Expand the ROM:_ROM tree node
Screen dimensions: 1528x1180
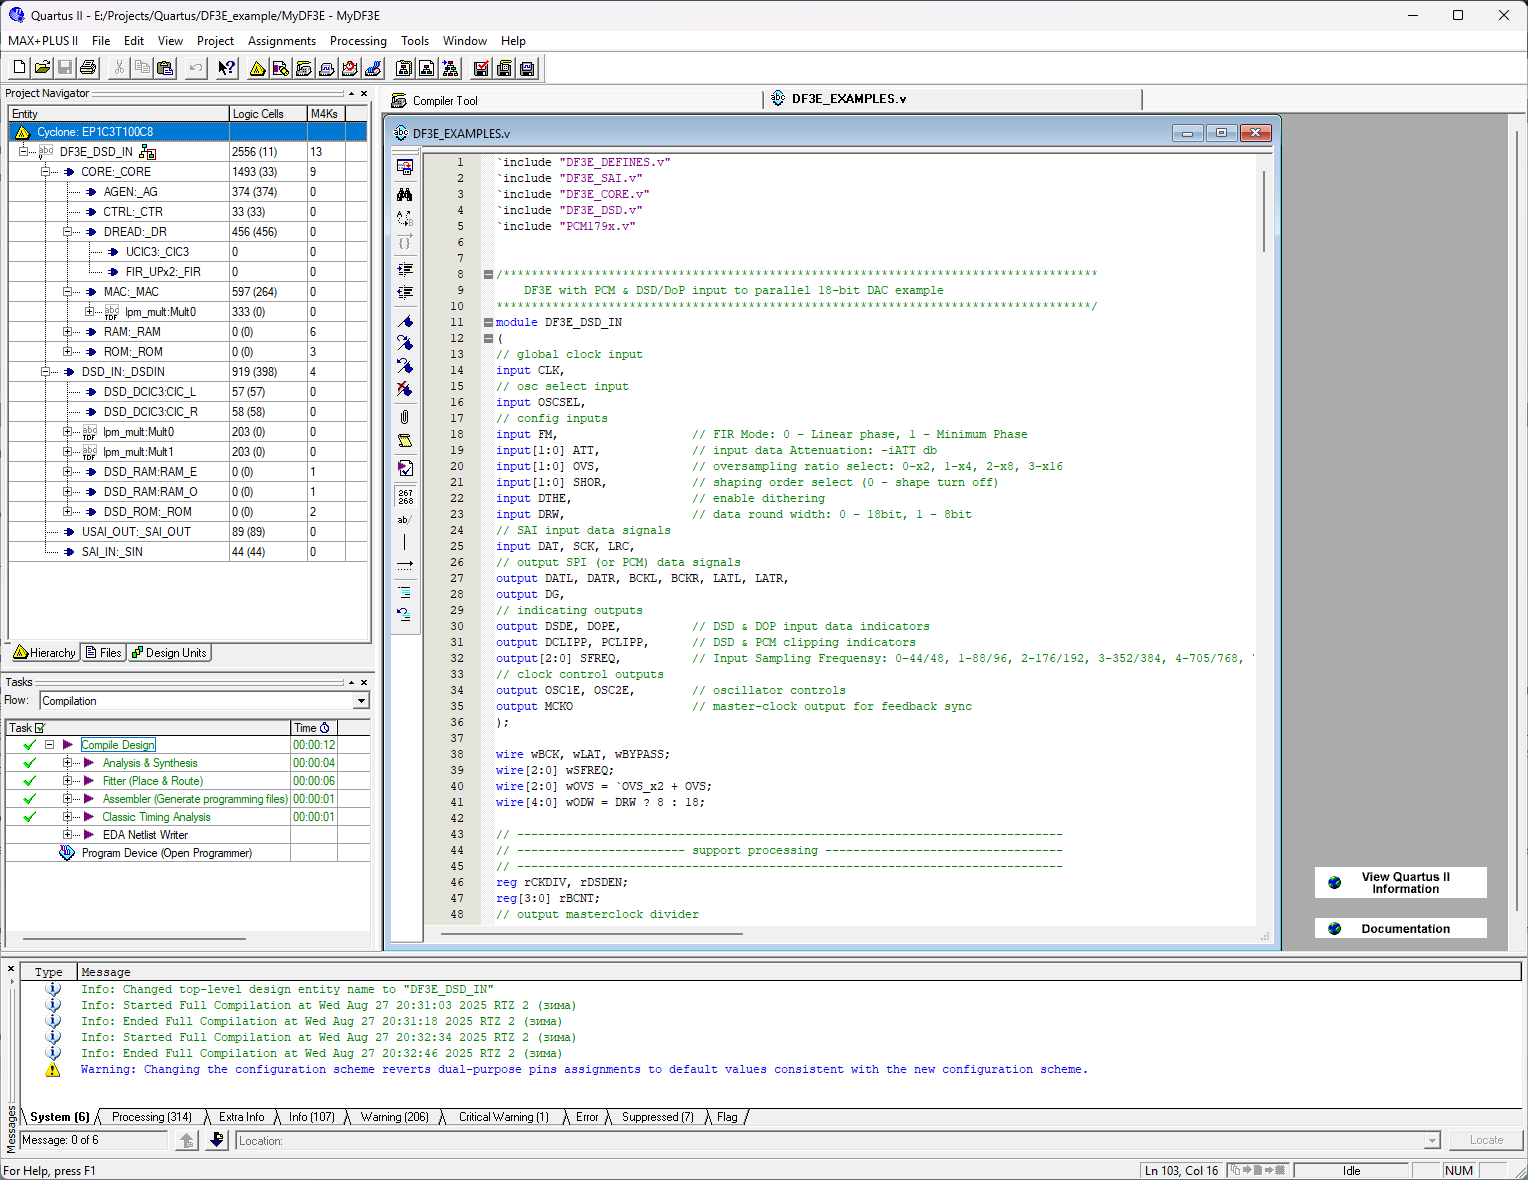click(x=67, y=352)
